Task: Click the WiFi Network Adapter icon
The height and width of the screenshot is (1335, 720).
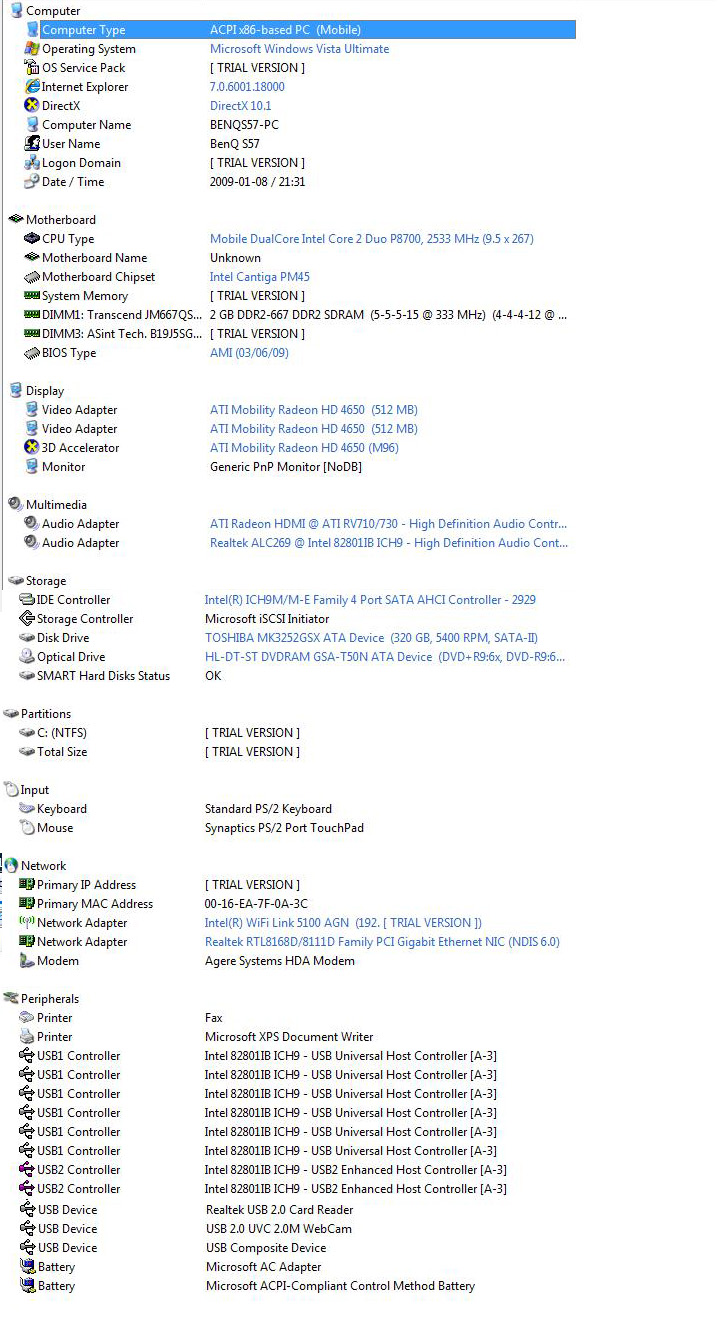Action: (27, 923)
